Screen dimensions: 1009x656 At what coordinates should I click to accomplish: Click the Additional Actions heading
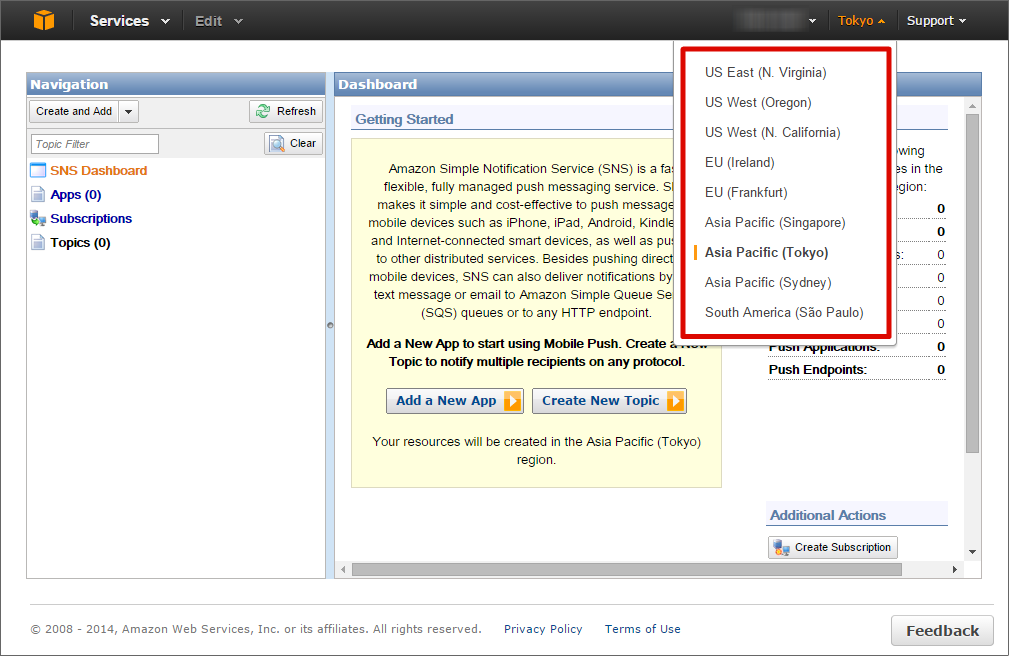pyautogui.click(x=828, y=515)
